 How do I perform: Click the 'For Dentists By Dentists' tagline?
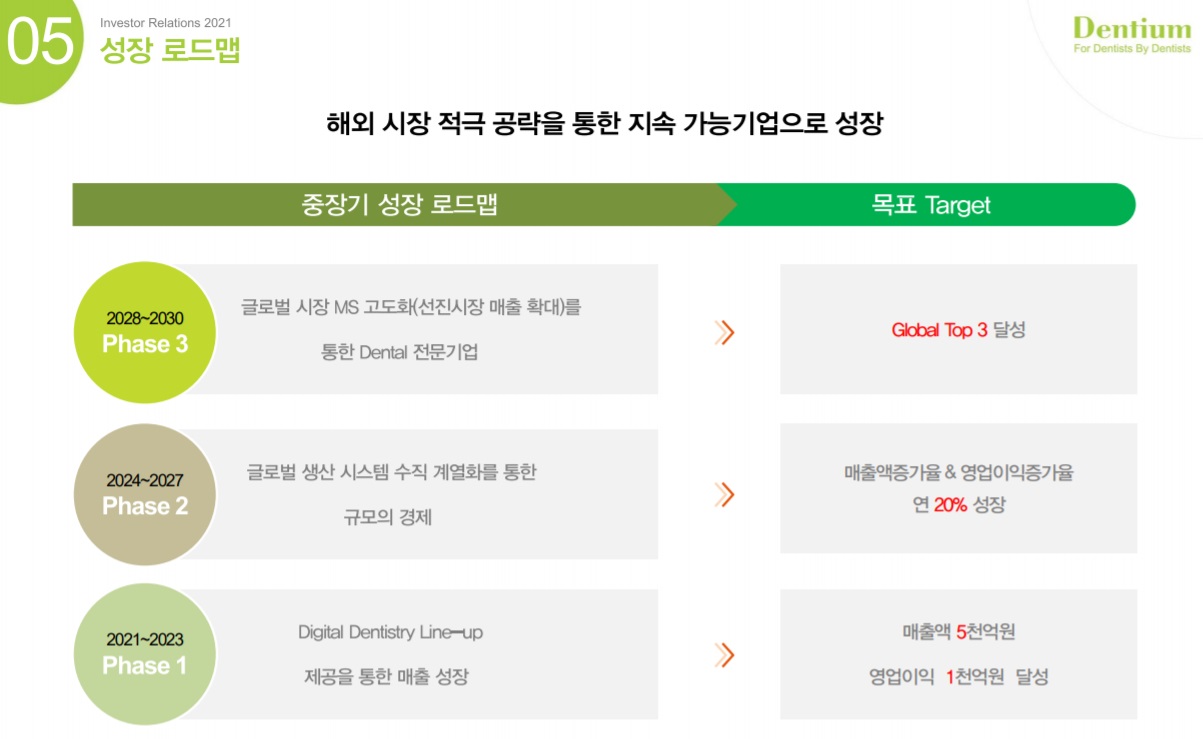[1132, 49]
